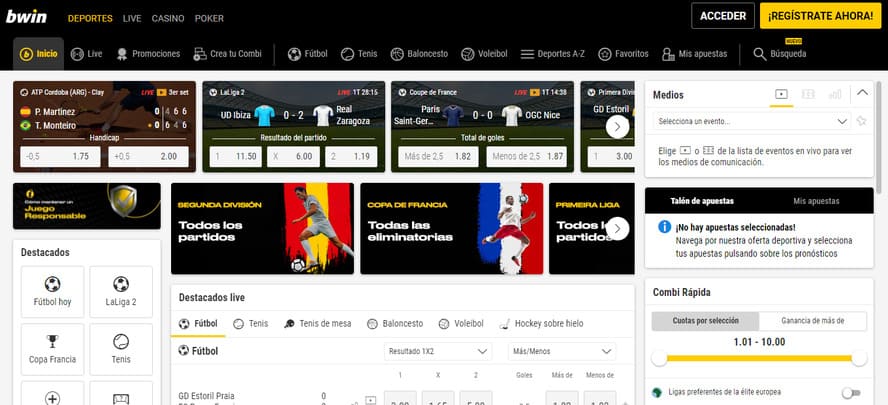Screen dimensions: 888x405
Task: Select Tenis de mesa live tab
Action: pyautogui.click(x=318, y=323)
